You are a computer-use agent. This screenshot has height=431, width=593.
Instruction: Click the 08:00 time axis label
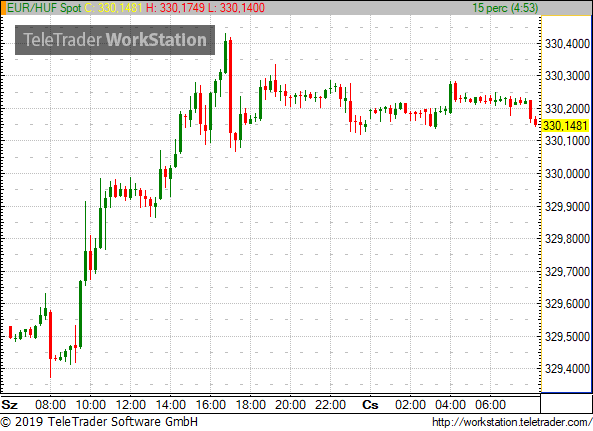[50, 405]
